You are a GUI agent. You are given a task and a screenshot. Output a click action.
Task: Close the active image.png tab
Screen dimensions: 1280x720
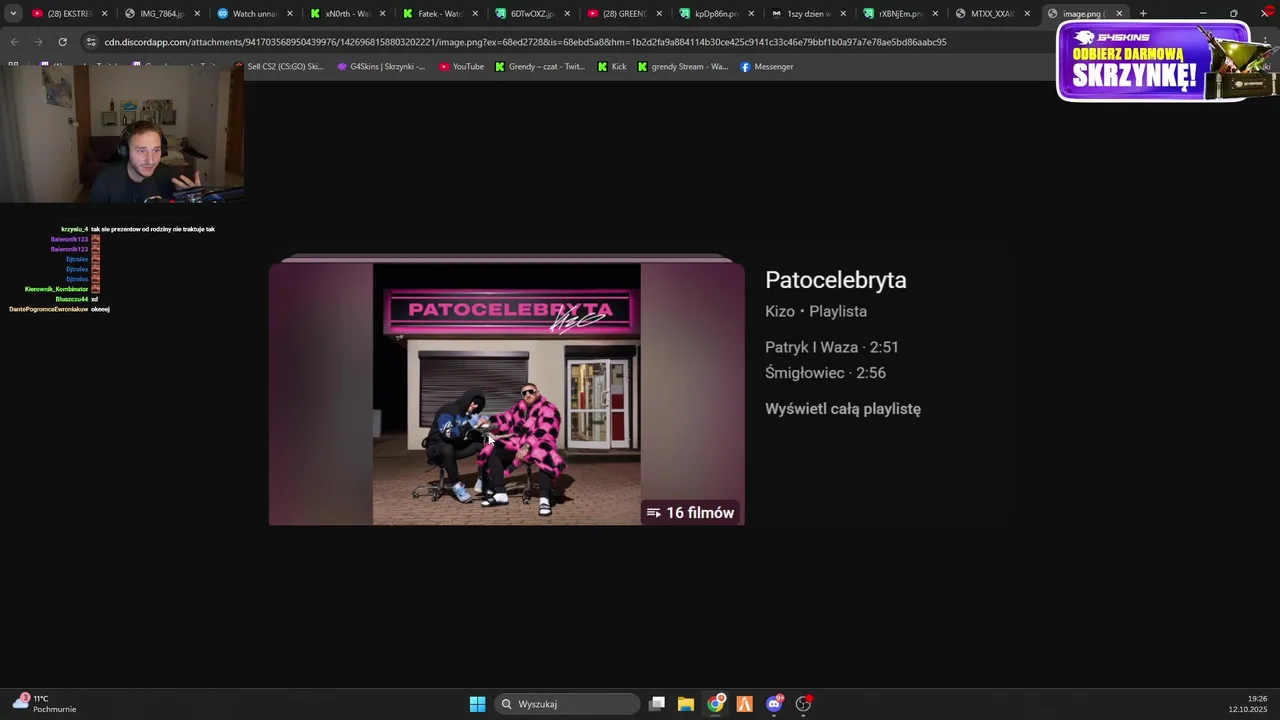(1119, 14)
